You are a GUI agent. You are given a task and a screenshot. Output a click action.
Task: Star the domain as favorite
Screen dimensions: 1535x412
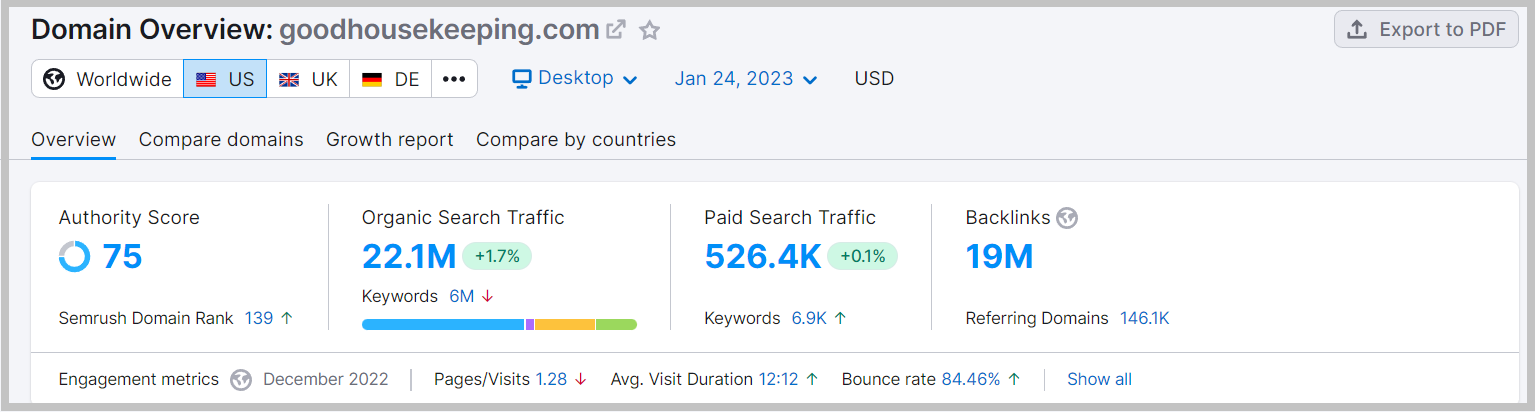click(x=650, y=30)
